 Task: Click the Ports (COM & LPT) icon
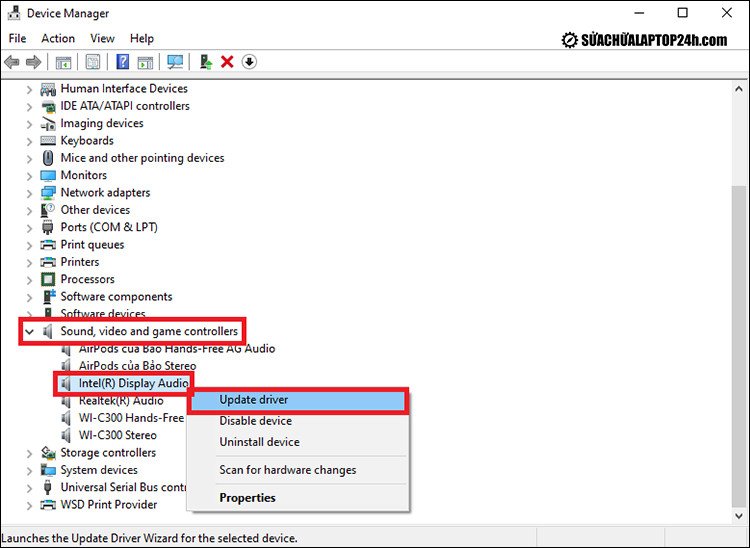point(48,227)
